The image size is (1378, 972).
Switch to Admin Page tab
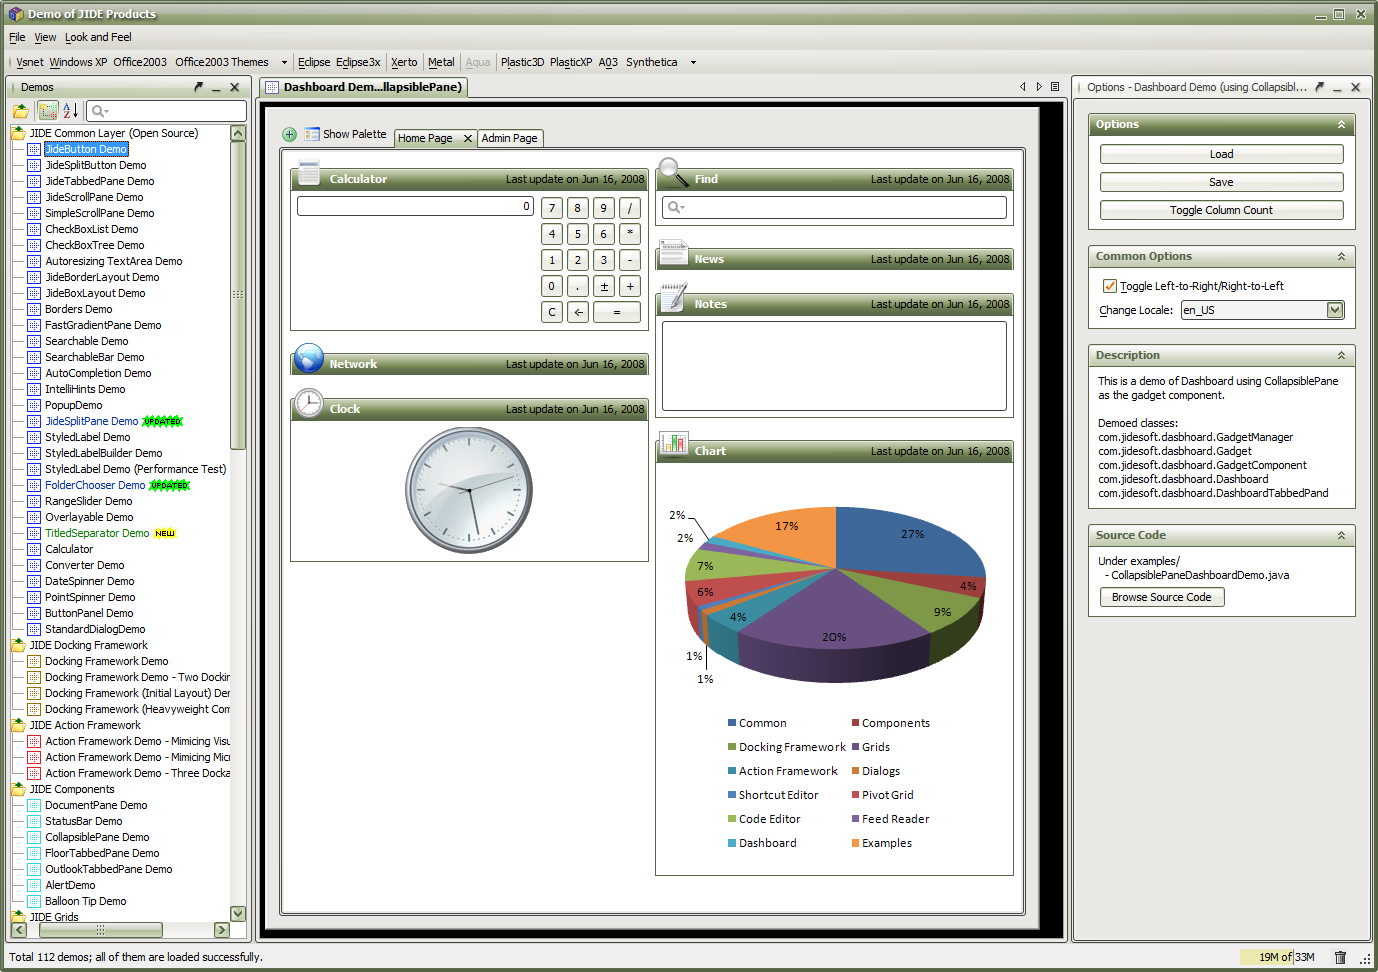[509, 138]
